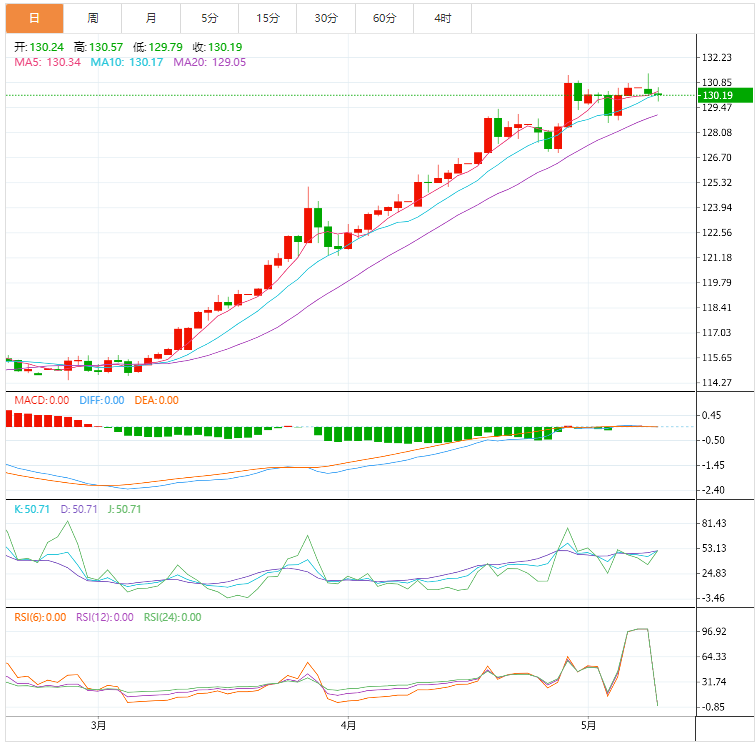Image resolution: width=756 pixels, height=743 pixels.
Task: Select the 日 daily chart tab
Action: (34, 18)
